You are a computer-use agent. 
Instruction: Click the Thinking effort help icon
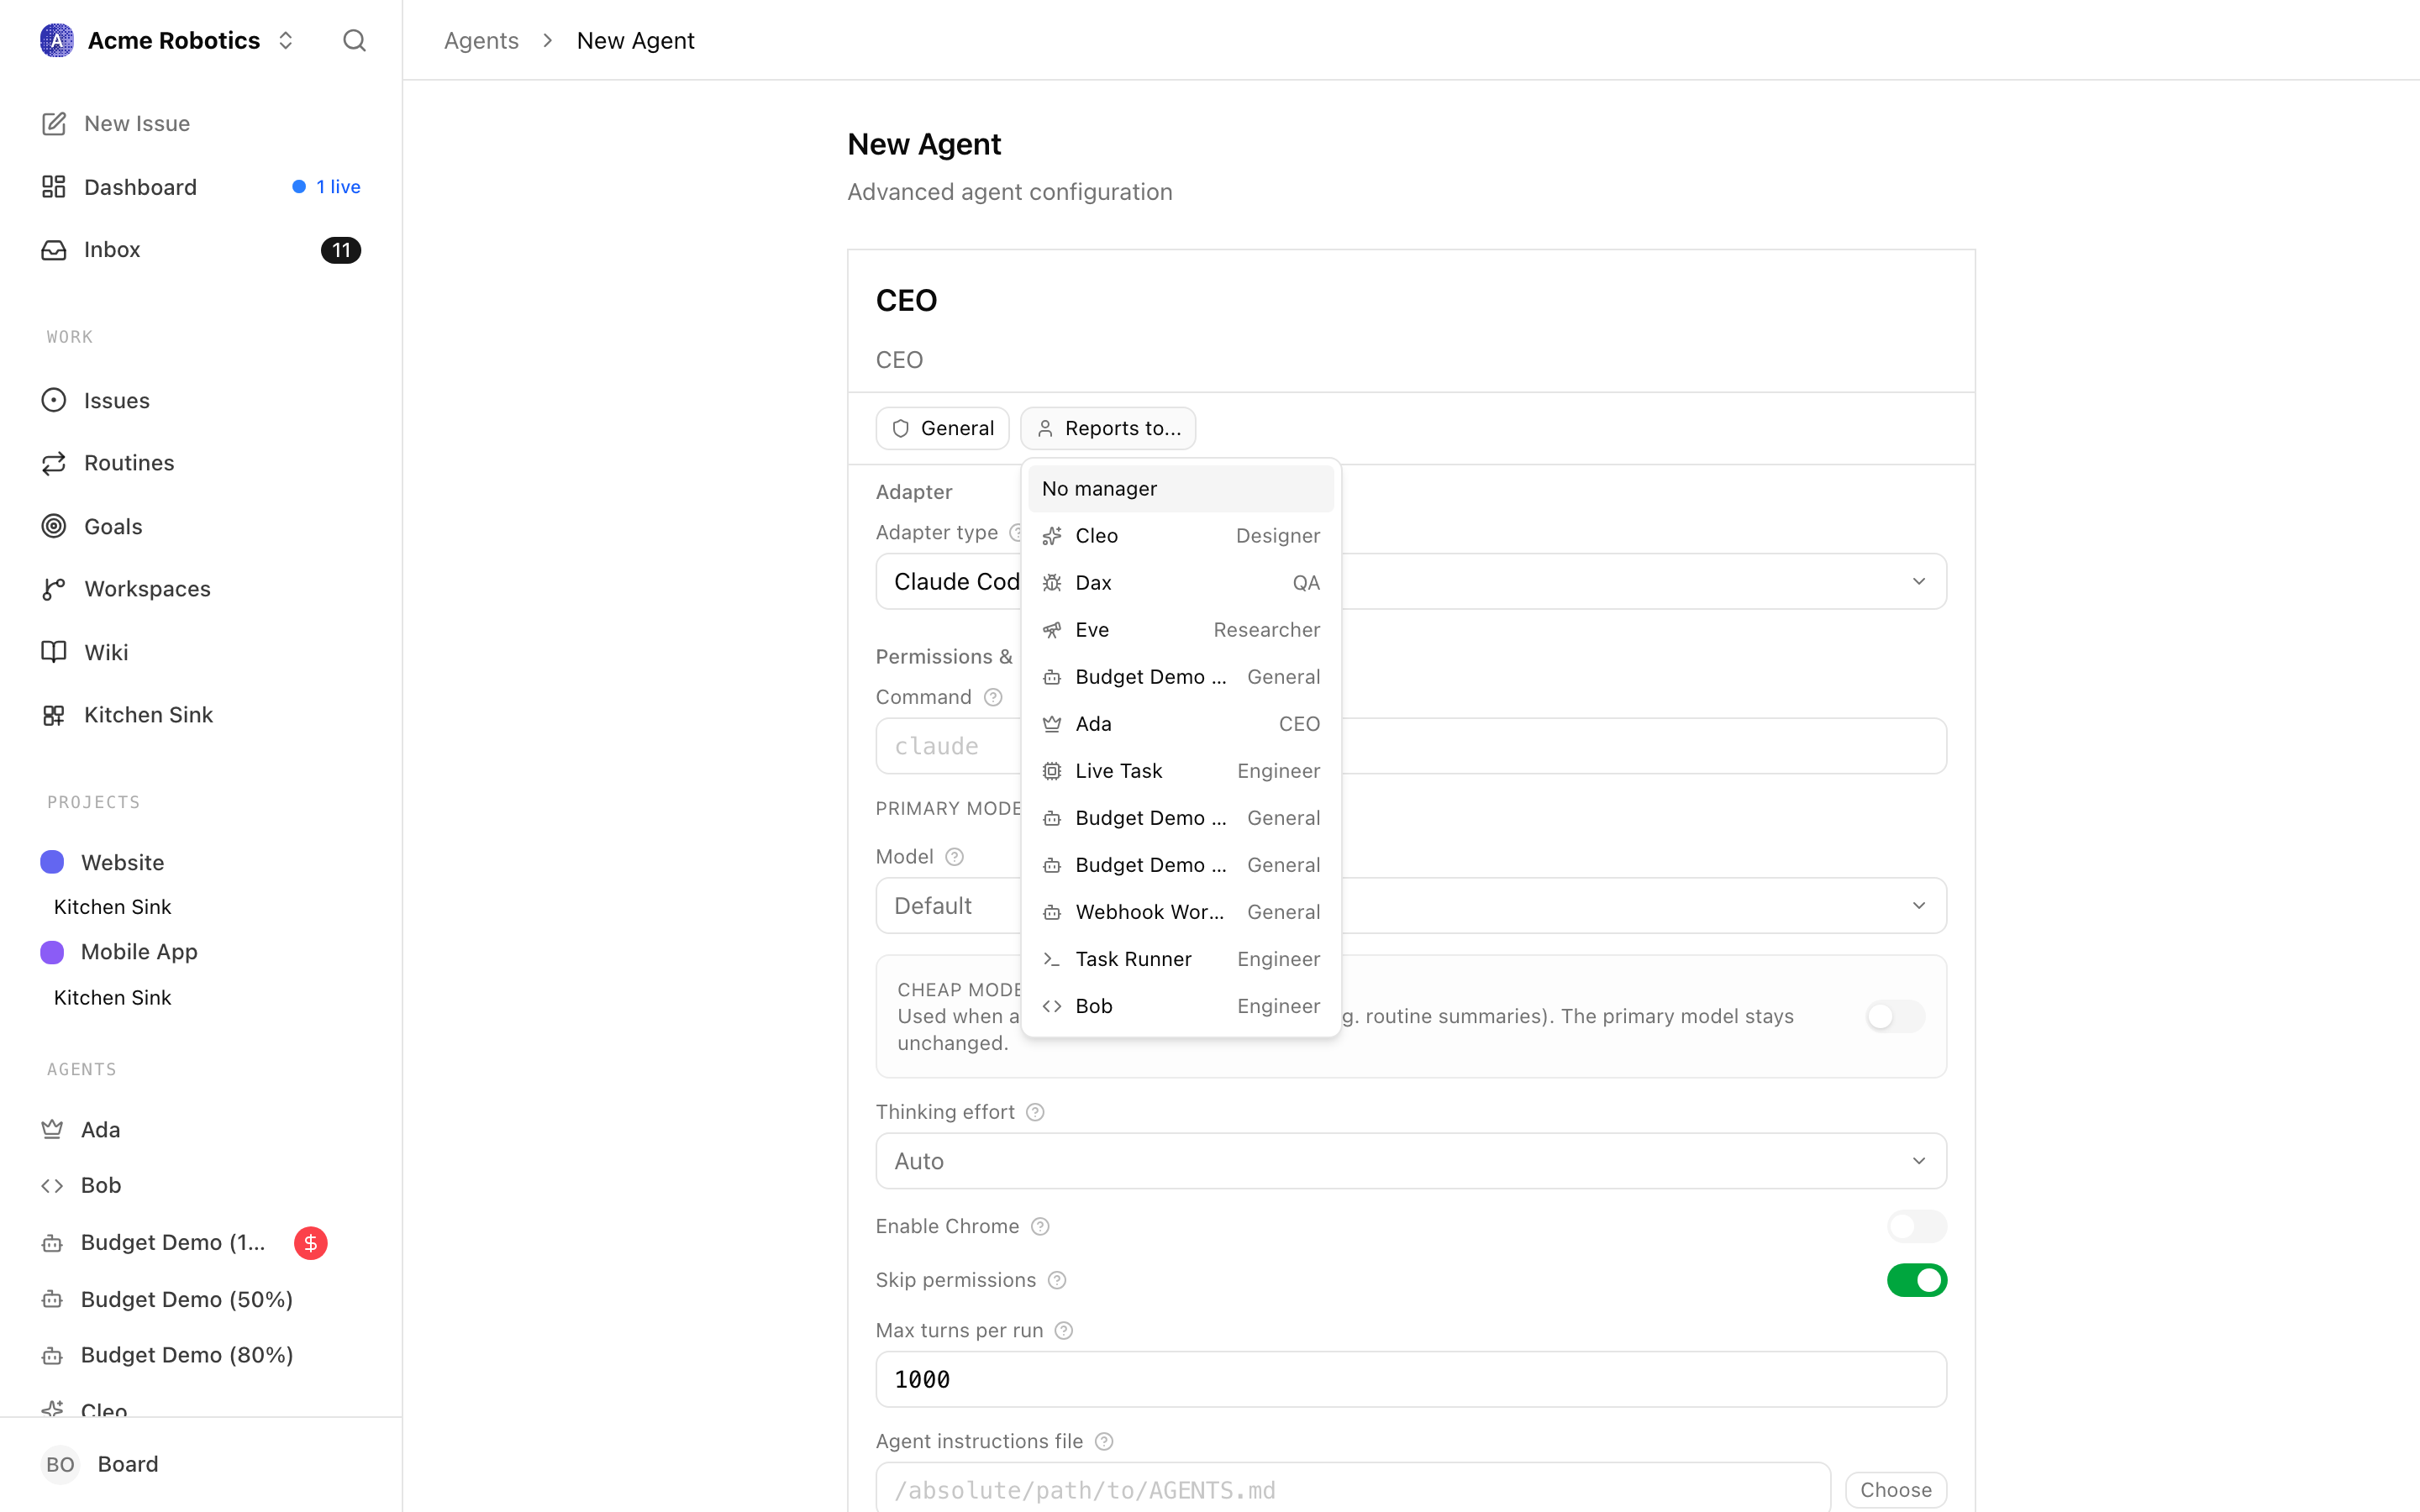[1036, 1112]
